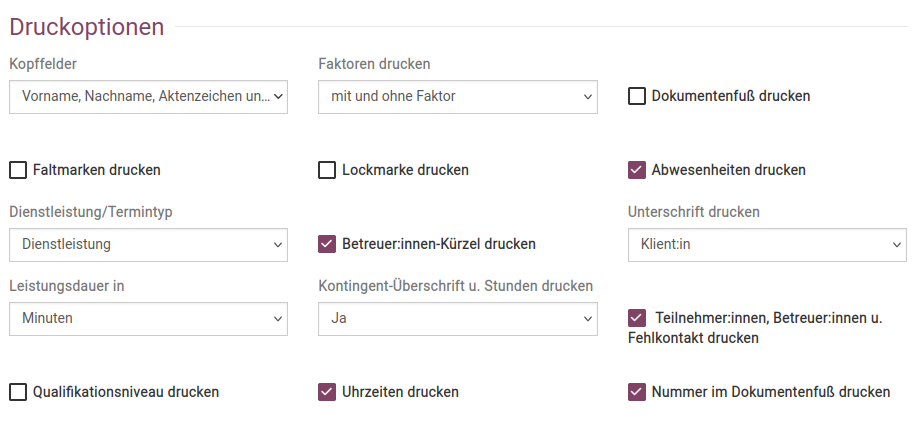Toggle Lockmarke drucken checkbox

point(327,170)
